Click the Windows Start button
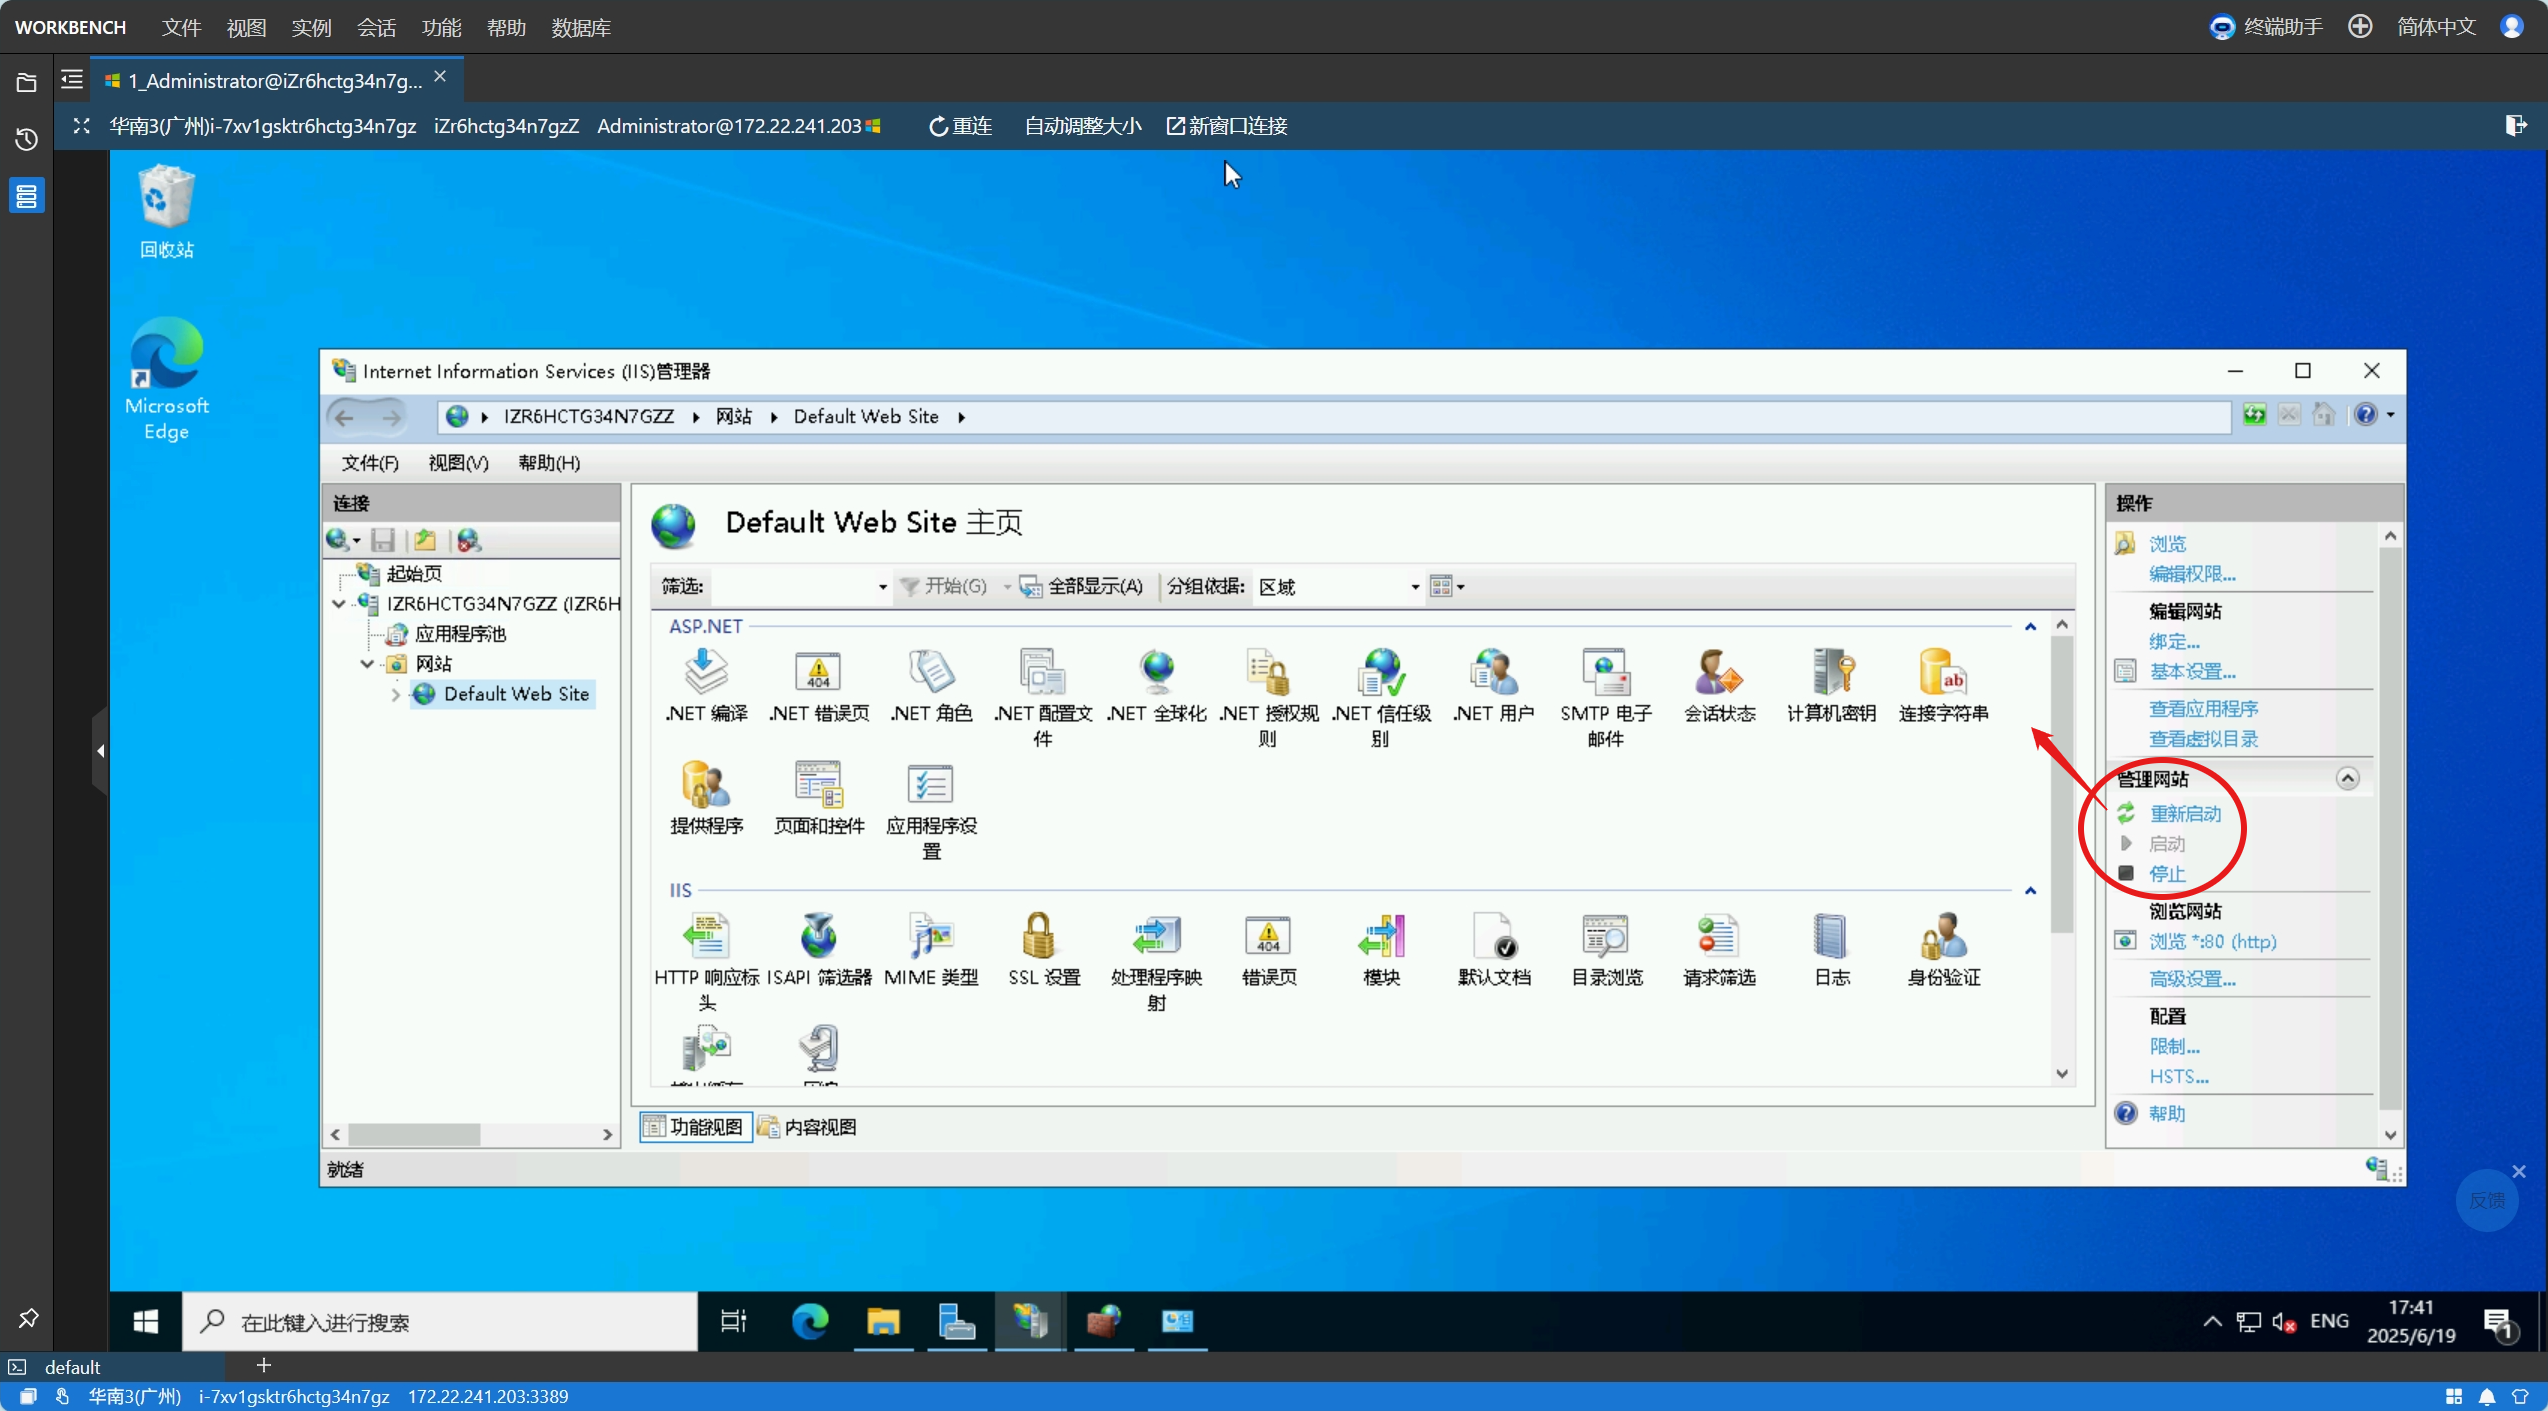2548x1411 pixels. coord(146,1322)
